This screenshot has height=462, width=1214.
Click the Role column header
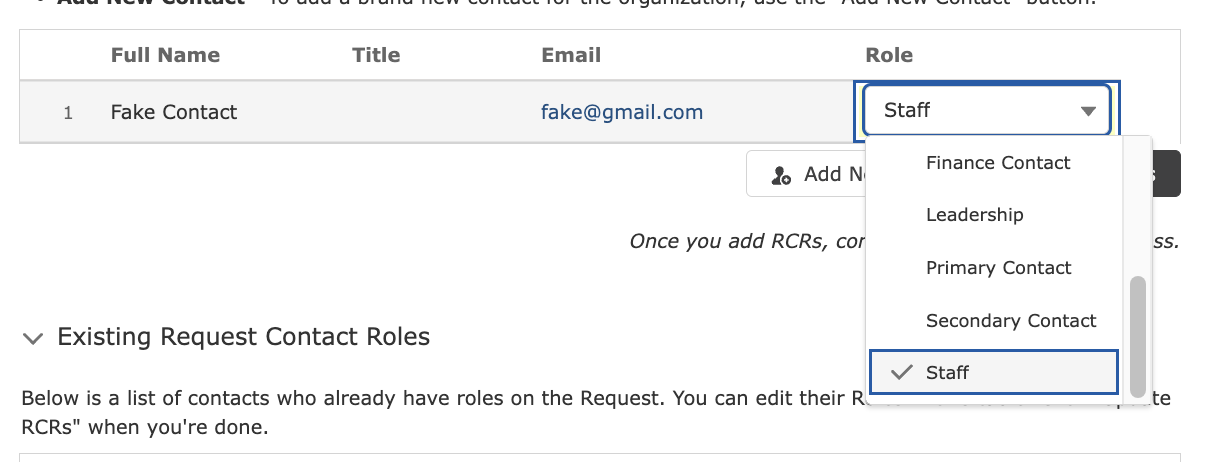tap(889, 55)
